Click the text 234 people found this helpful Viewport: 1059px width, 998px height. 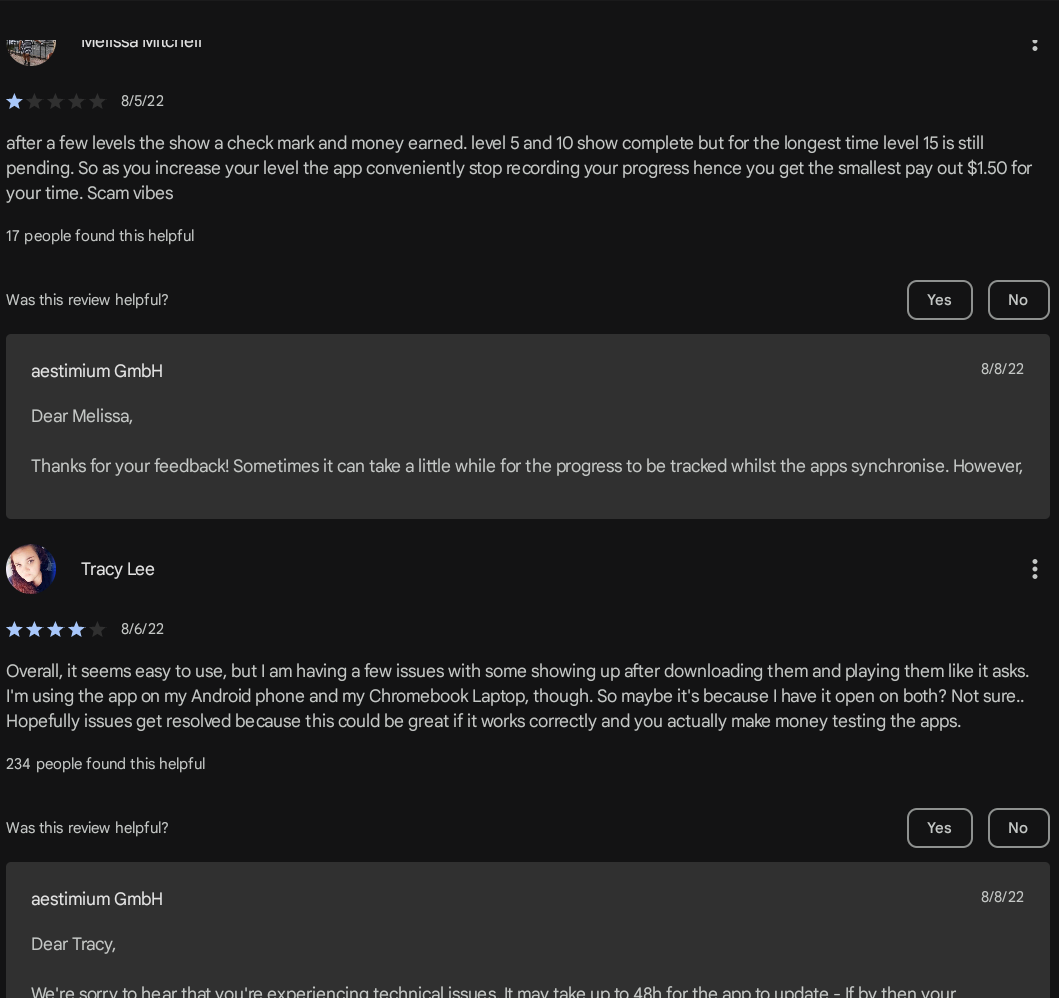[105, 763]
